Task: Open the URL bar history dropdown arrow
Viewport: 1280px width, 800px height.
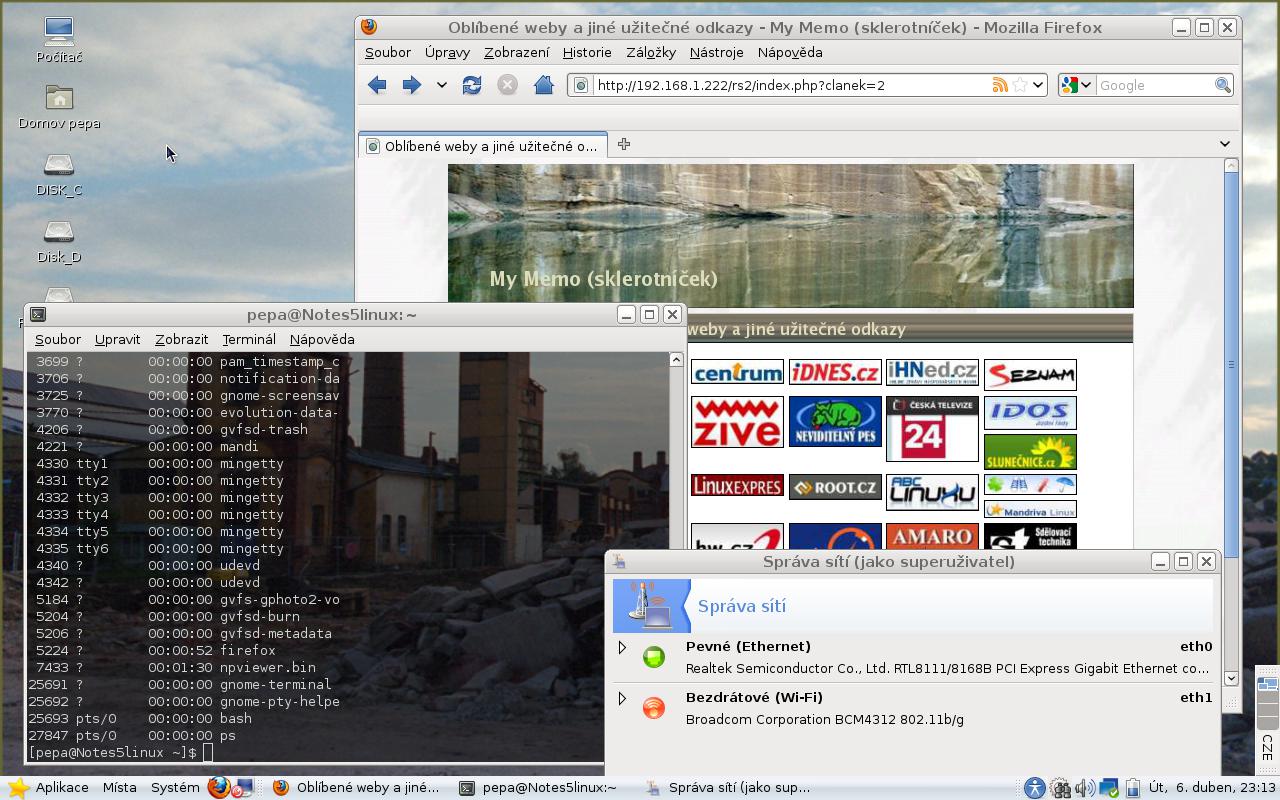Action: pos(1038,85)
